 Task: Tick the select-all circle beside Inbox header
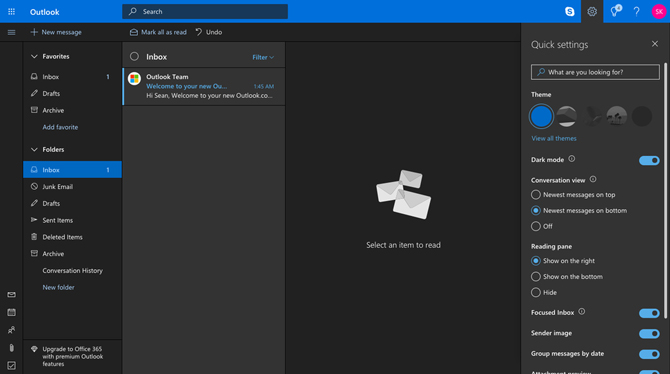pos(134,56)
